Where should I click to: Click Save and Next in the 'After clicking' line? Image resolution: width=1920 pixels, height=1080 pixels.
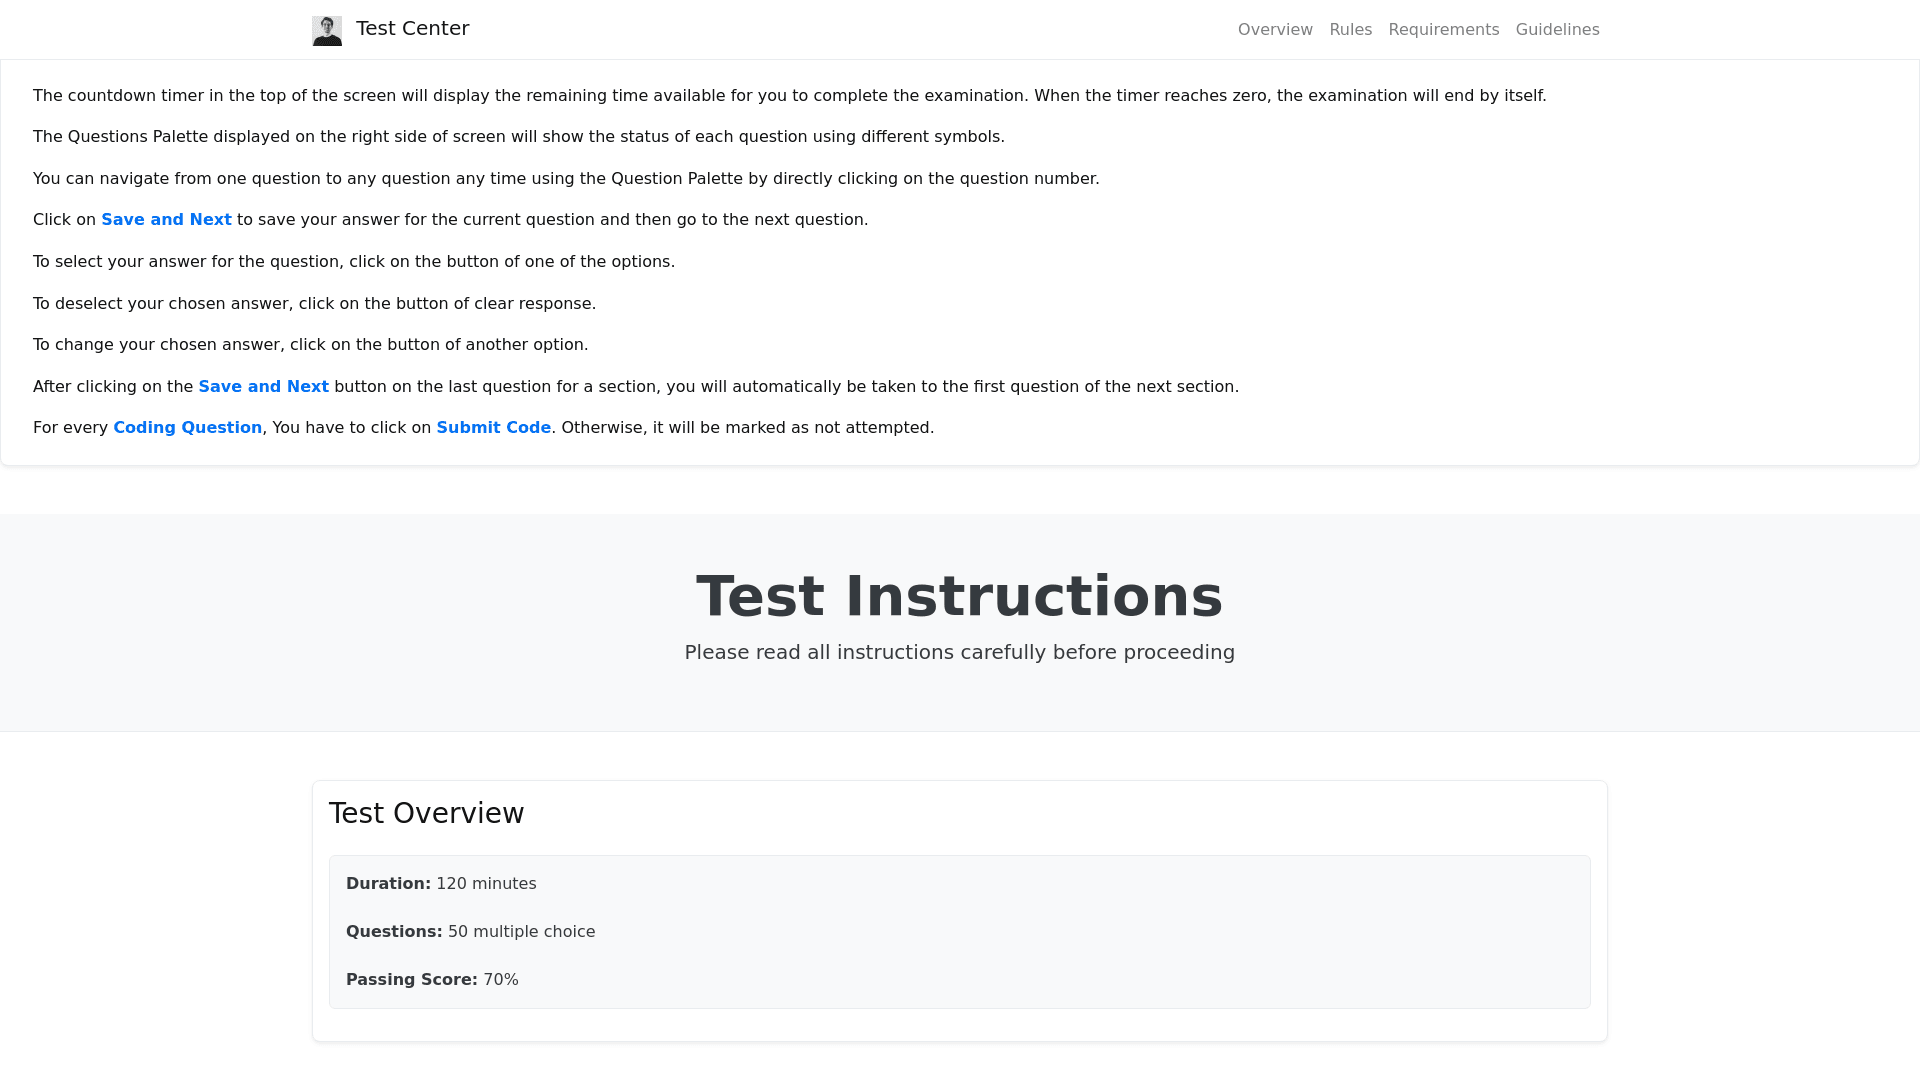tap(263, 387)
